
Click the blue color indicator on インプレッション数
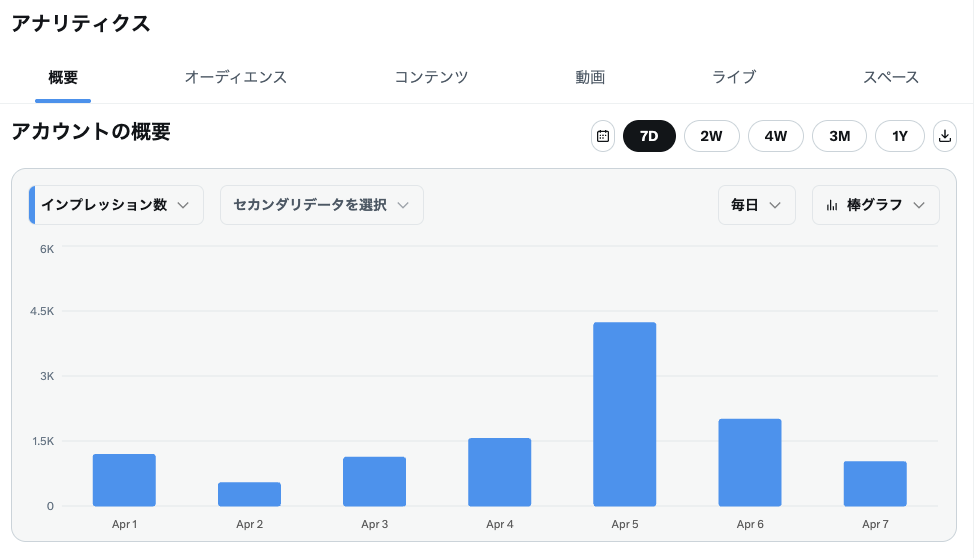click(x=32, y=205)
